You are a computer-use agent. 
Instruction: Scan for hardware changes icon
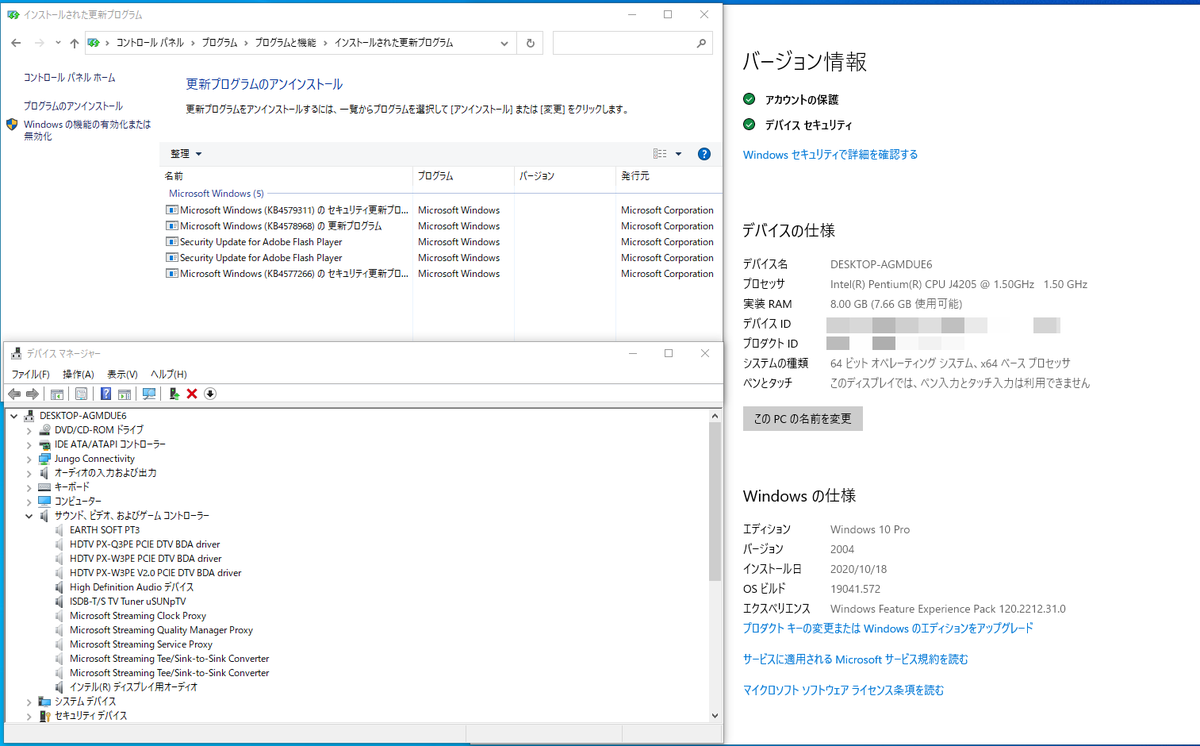(x=149, y=394)
